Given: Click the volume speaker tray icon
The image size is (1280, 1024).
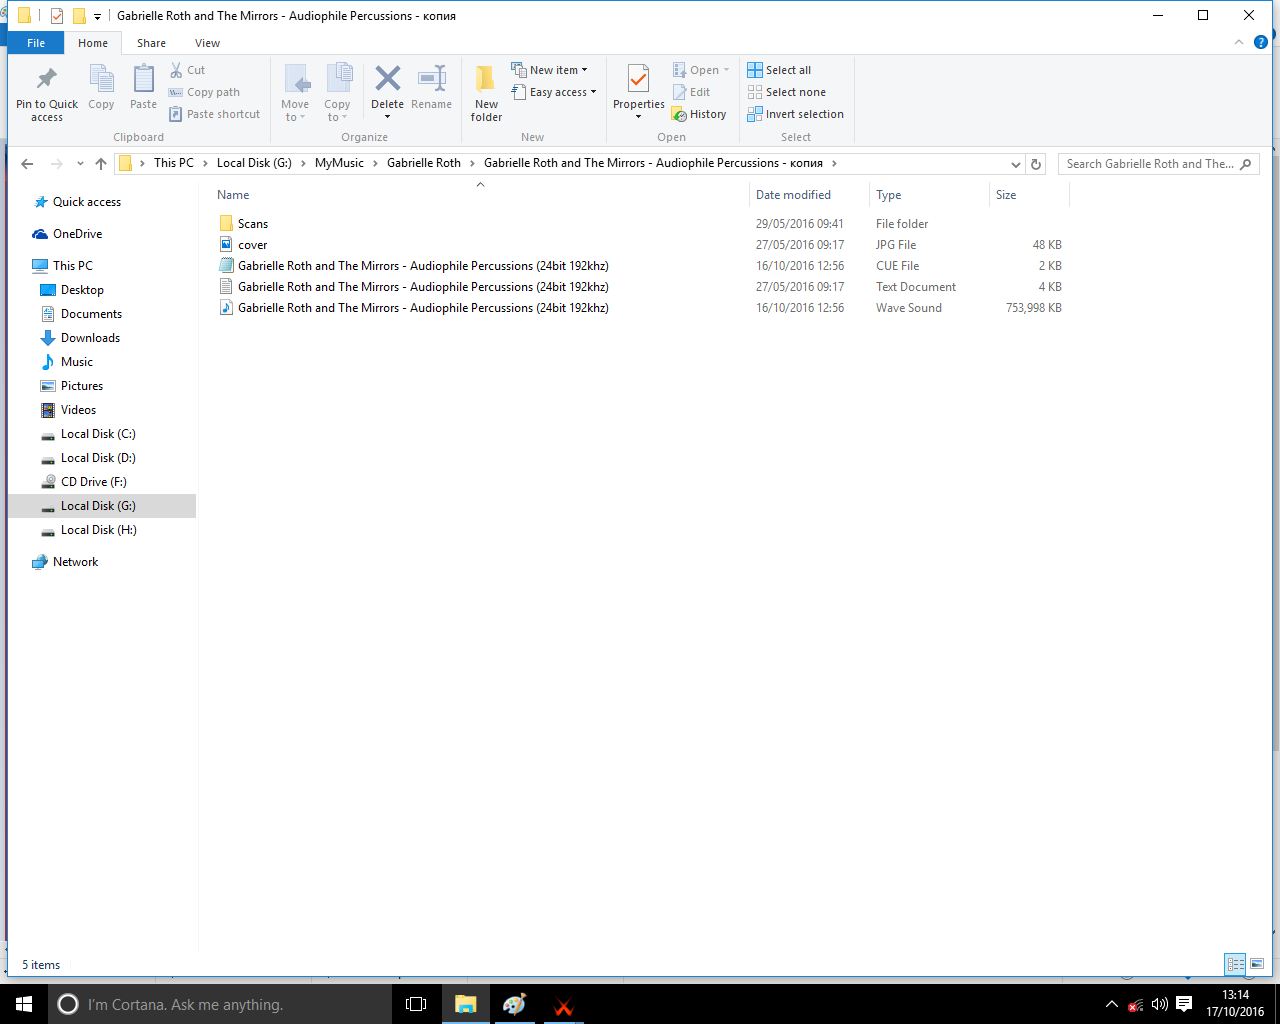Looking at the screenshot, I should (1160, 1004).
